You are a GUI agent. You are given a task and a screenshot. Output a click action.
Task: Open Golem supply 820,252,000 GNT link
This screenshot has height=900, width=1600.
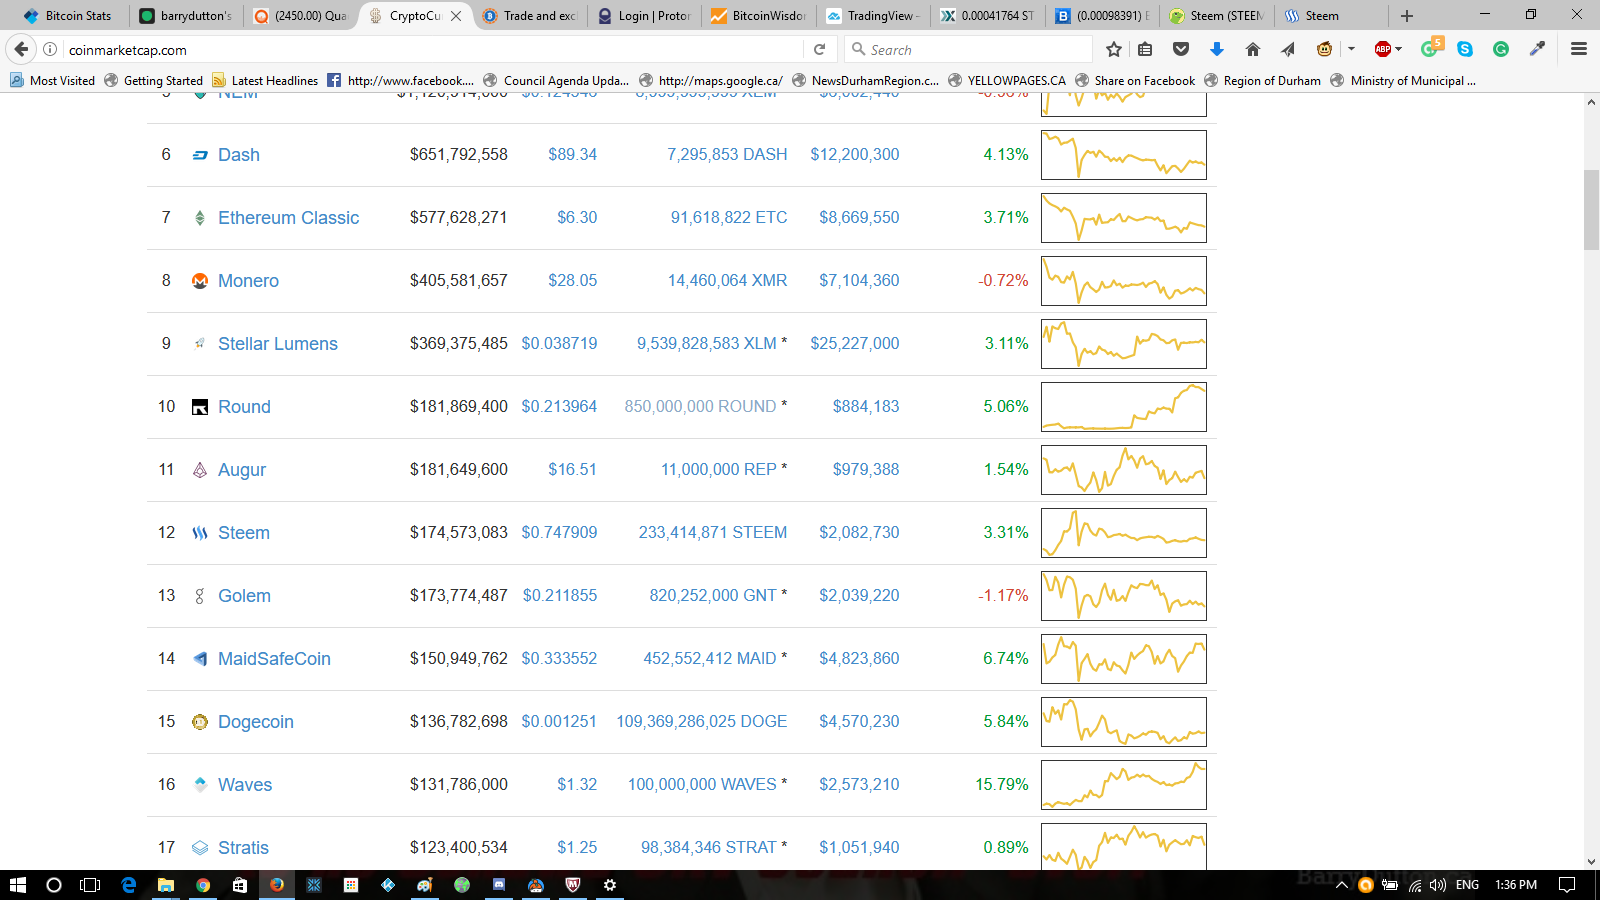click(713, 596)
